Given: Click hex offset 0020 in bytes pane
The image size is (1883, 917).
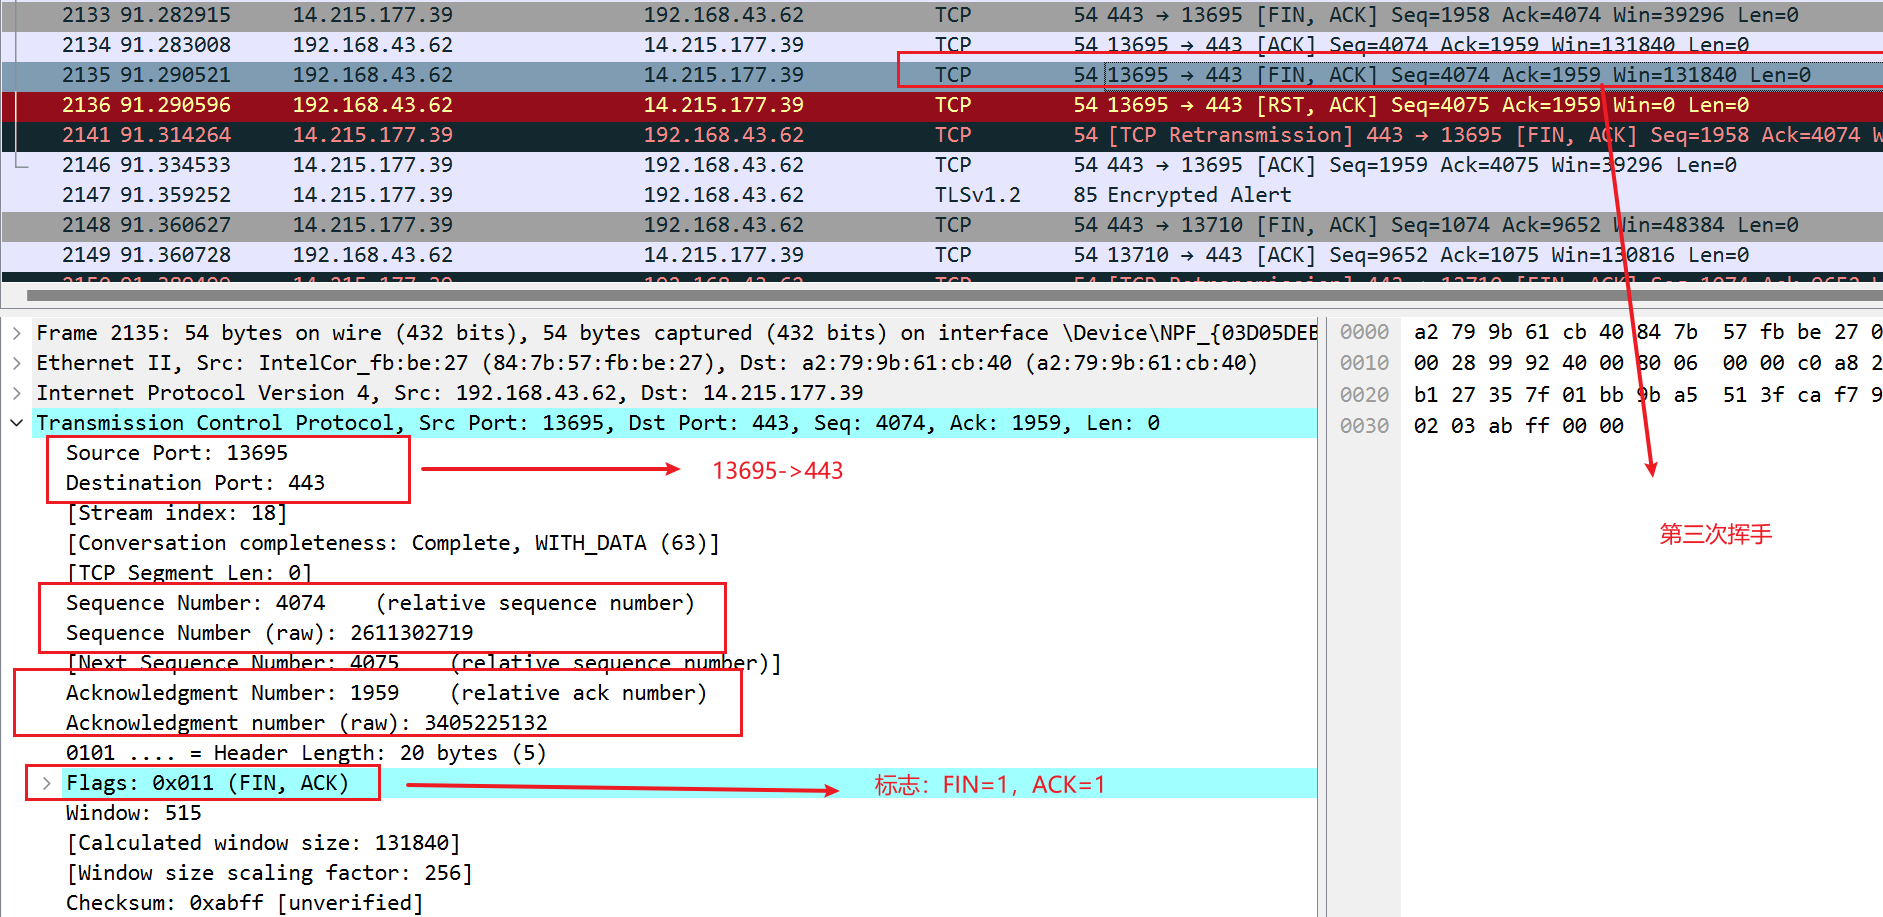Looking at the screenshot, I should pos(1364,395).
